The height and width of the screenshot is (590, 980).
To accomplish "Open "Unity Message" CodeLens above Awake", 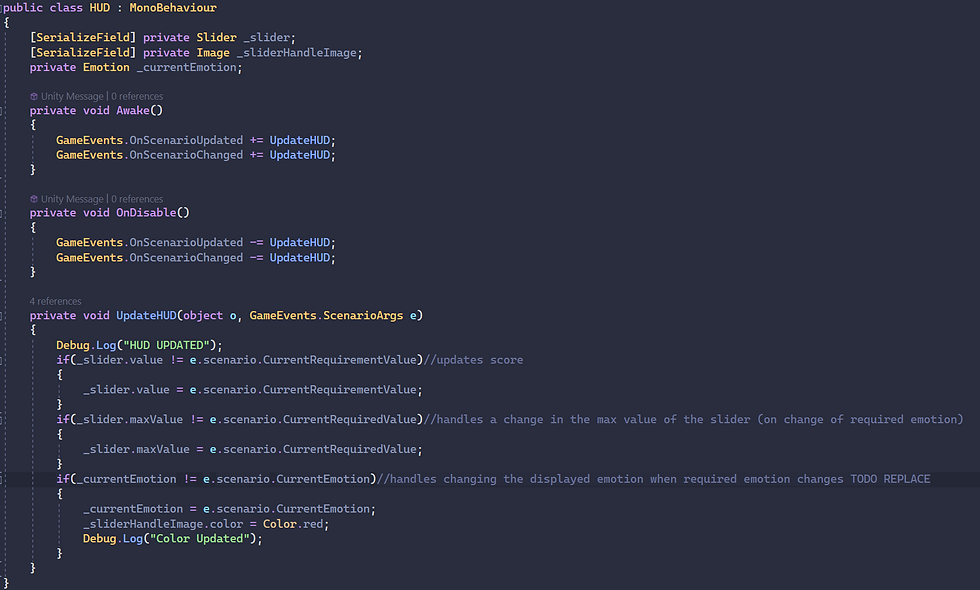I will 72,96.
